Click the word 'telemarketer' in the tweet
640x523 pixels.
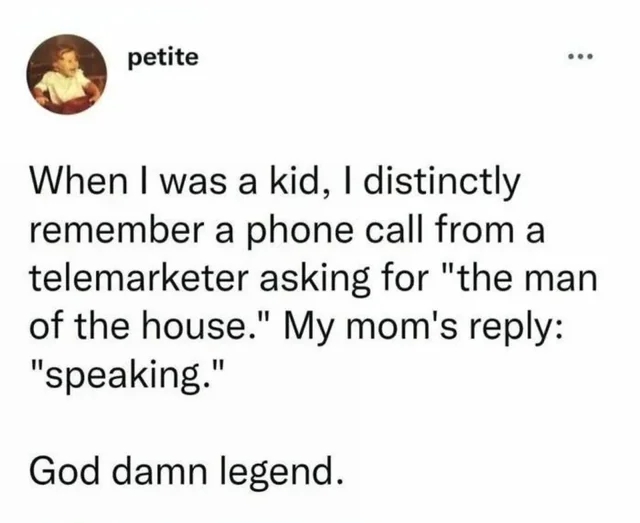click(139, 279)
